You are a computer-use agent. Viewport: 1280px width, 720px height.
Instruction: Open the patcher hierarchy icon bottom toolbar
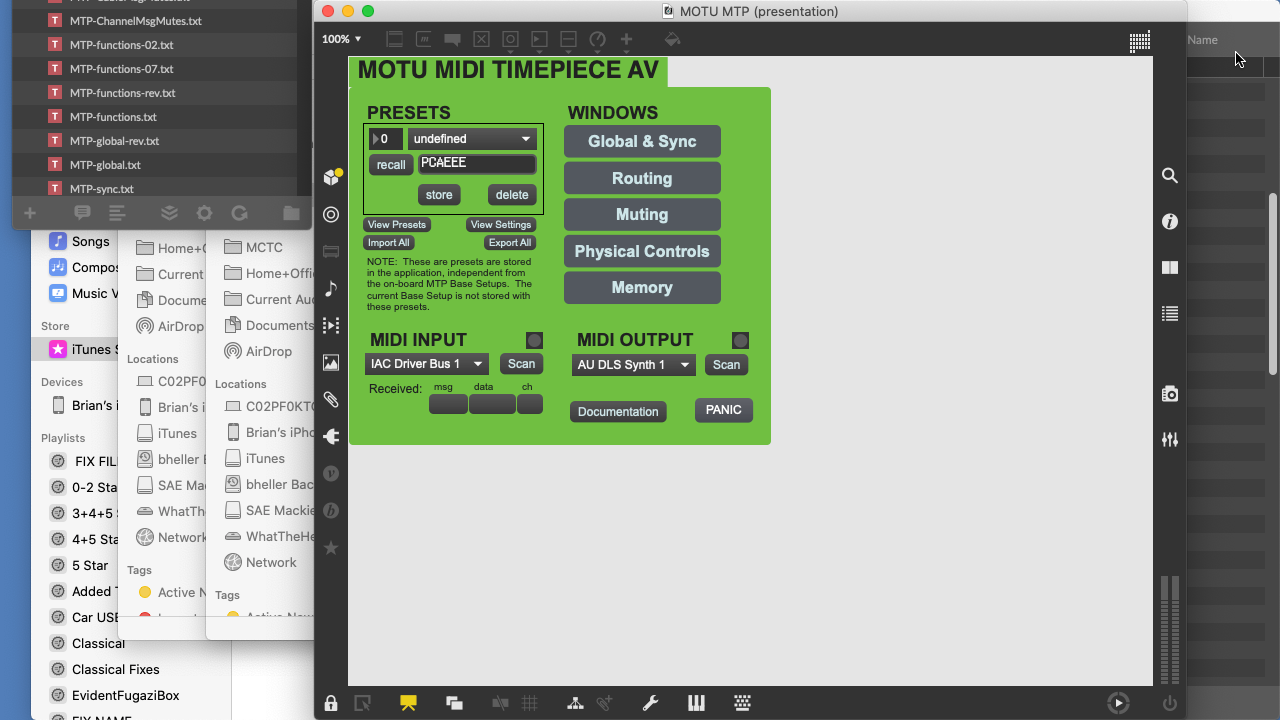(575, 703)
